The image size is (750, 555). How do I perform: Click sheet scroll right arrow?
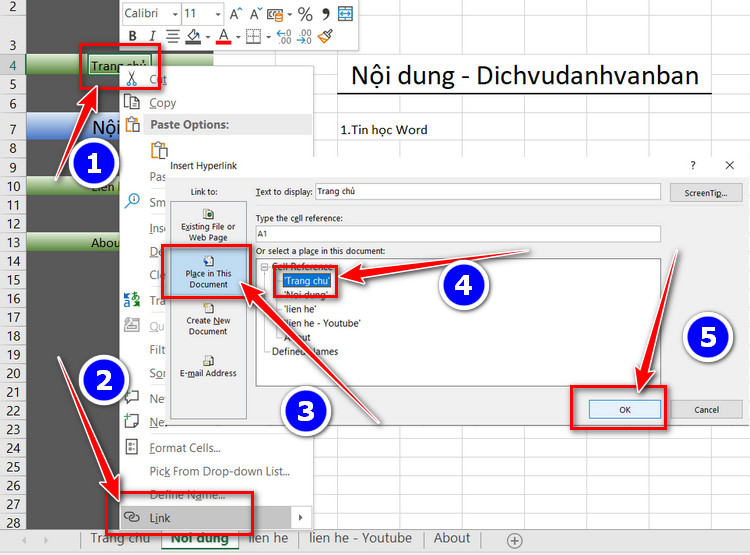[x=46, y=540]
